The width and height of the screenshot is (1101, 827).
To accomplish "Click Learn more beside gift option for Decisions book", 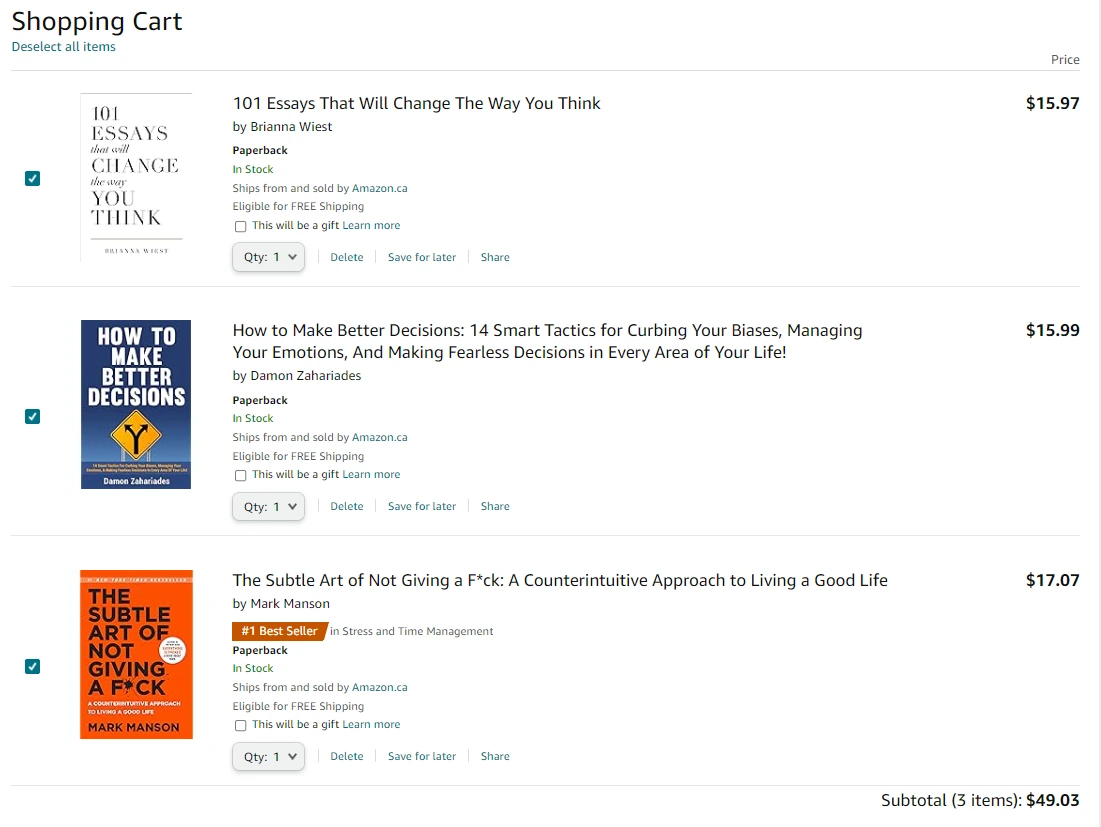I will (x=371, y=475).
